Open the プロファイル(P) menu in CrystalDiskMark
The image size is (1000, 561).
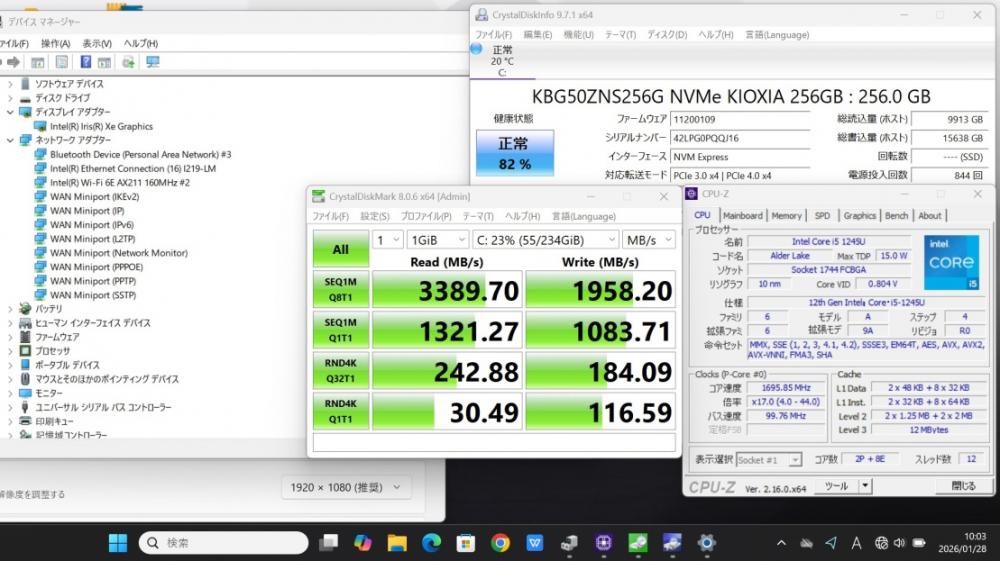426,216
